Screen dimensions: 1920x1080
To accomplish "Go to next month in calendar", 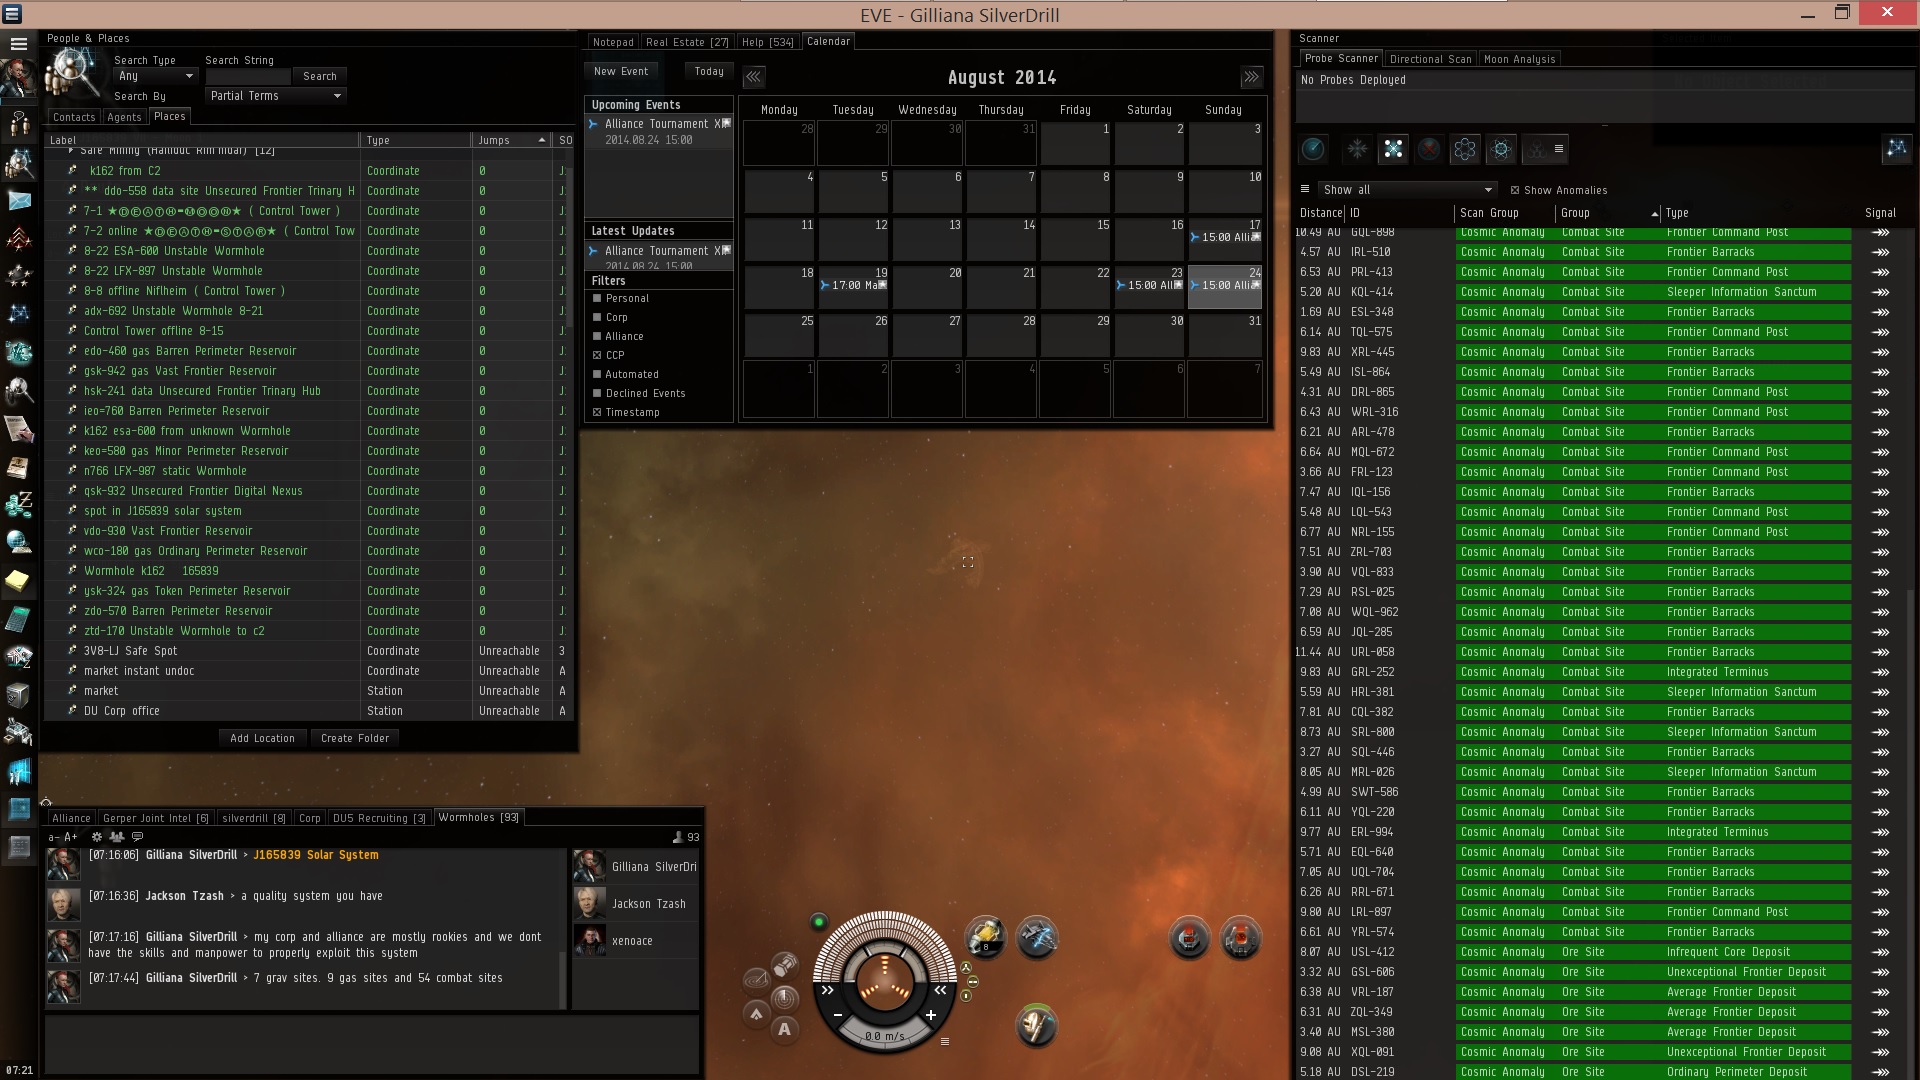I will (1251, 77).
